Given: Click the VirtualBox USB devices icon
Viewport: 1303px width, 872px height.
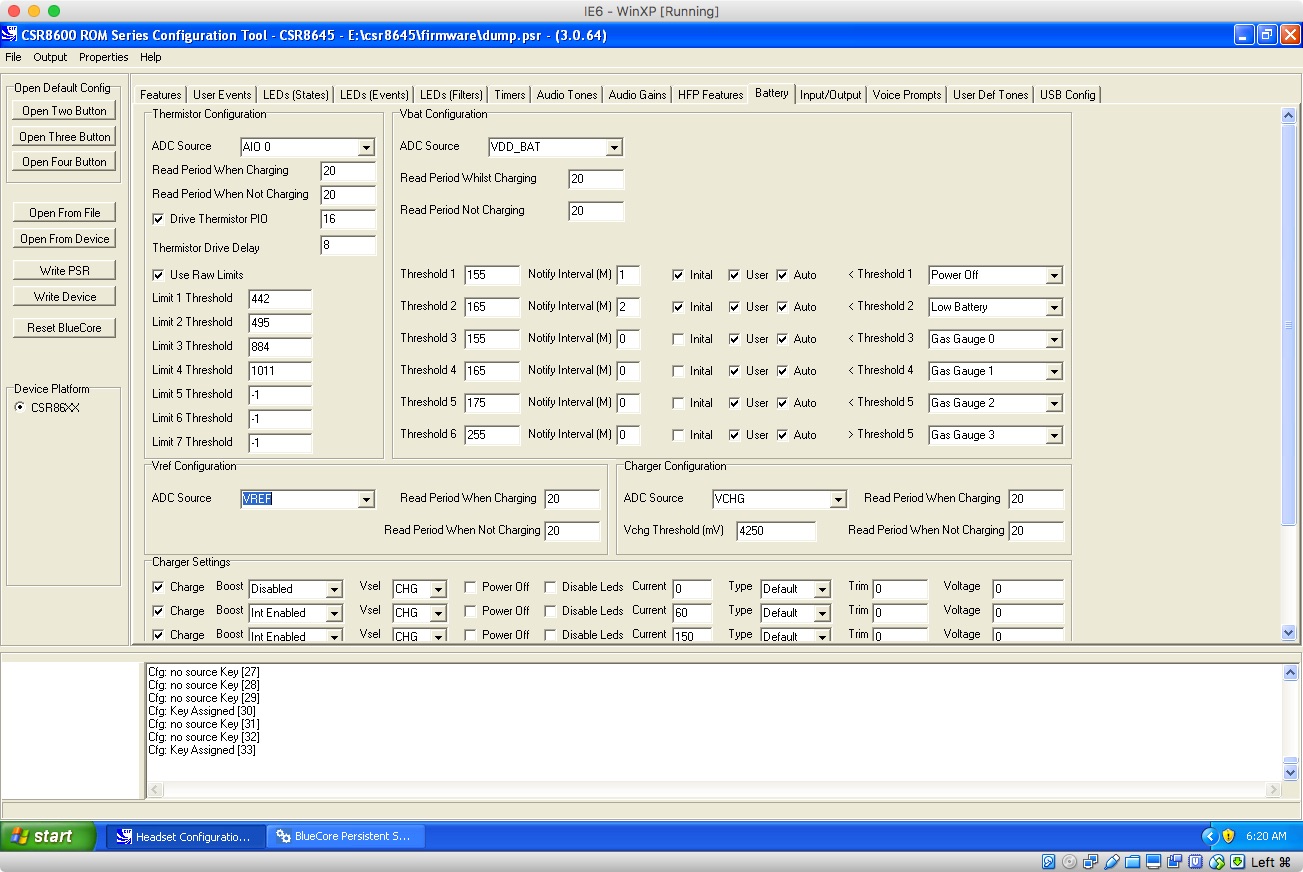Looking at the screenshot, I should coord(1112,861).
